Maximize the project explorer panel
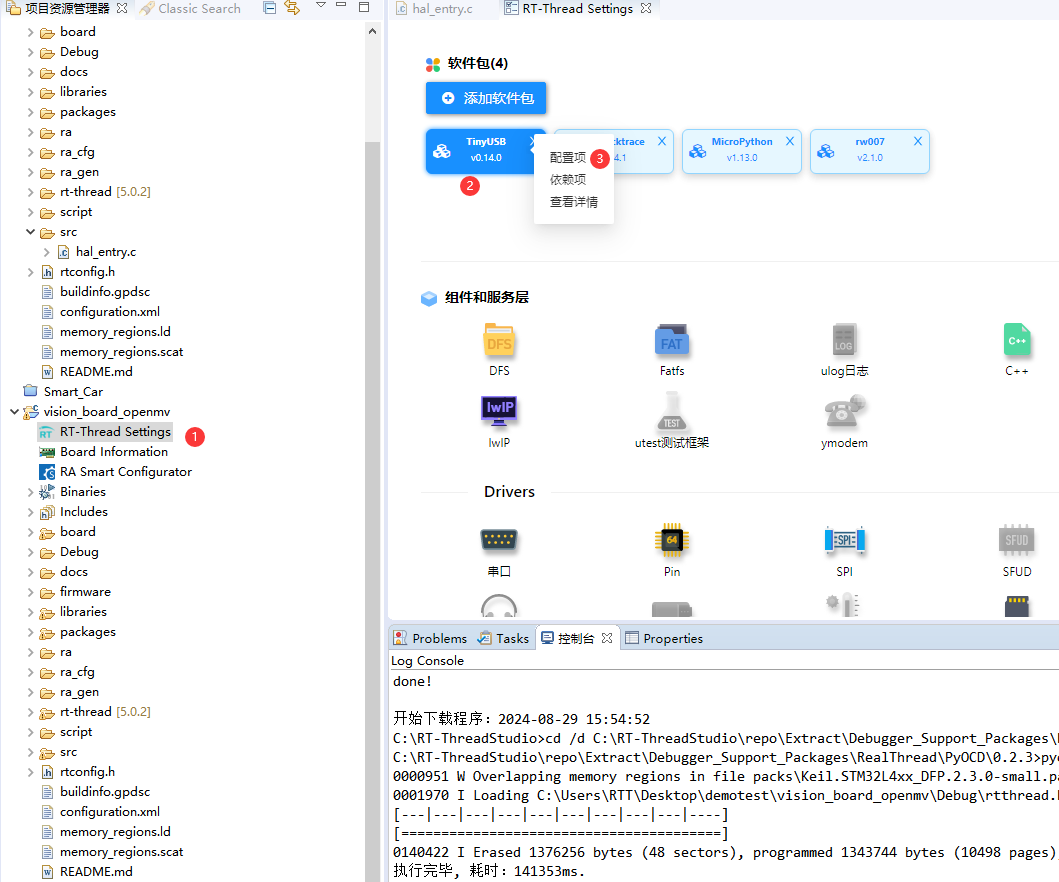1059x882 pixels. (364, 7)
